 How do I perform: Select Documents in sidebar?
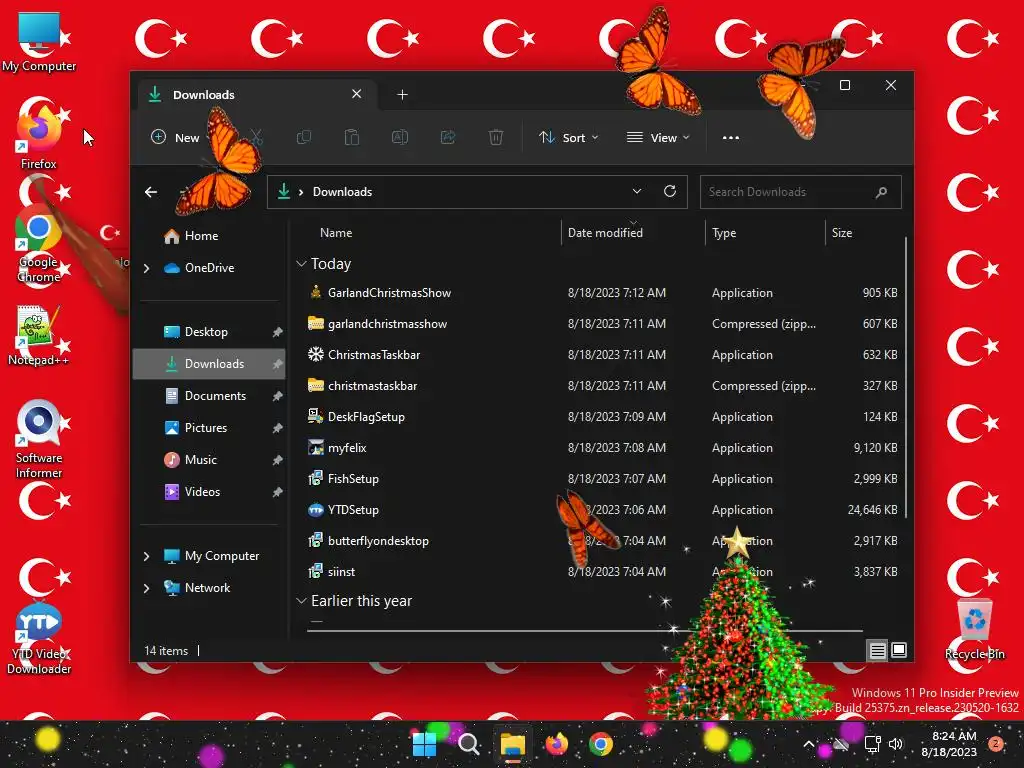(209, 396)
